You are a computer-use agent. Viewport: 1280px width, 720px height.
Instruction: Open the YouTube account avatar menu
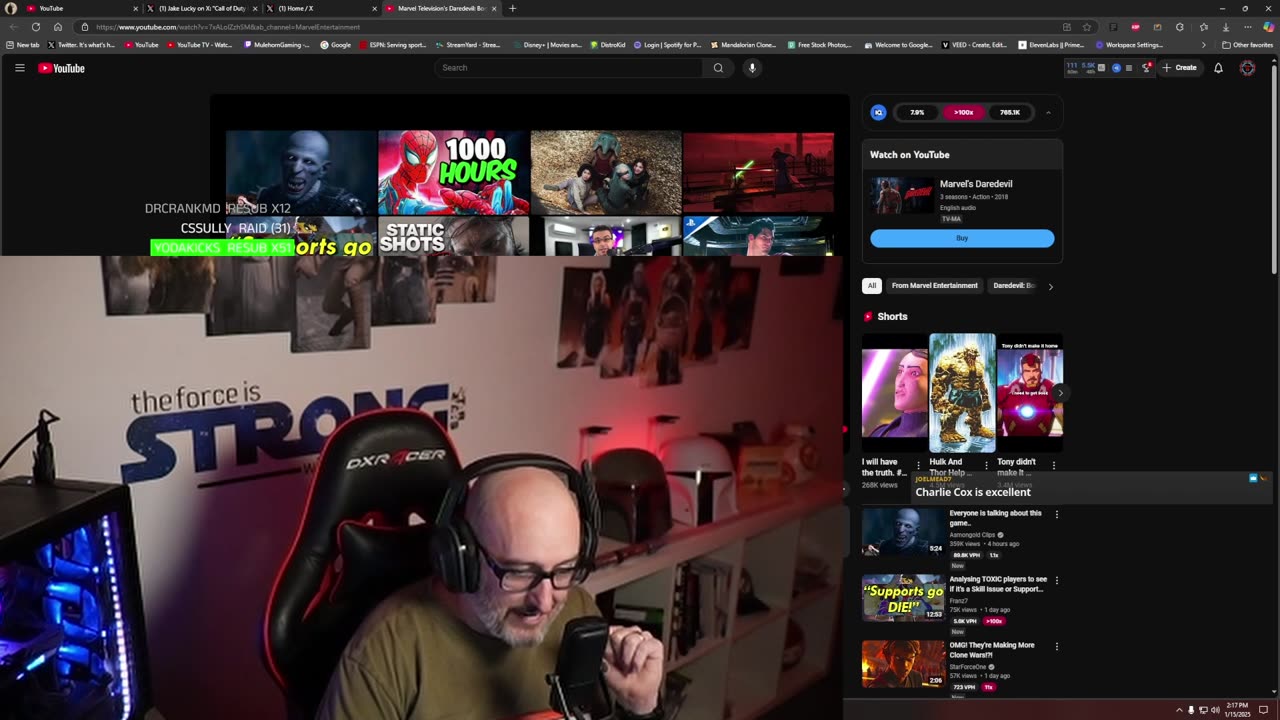[x=1247, y=68]
